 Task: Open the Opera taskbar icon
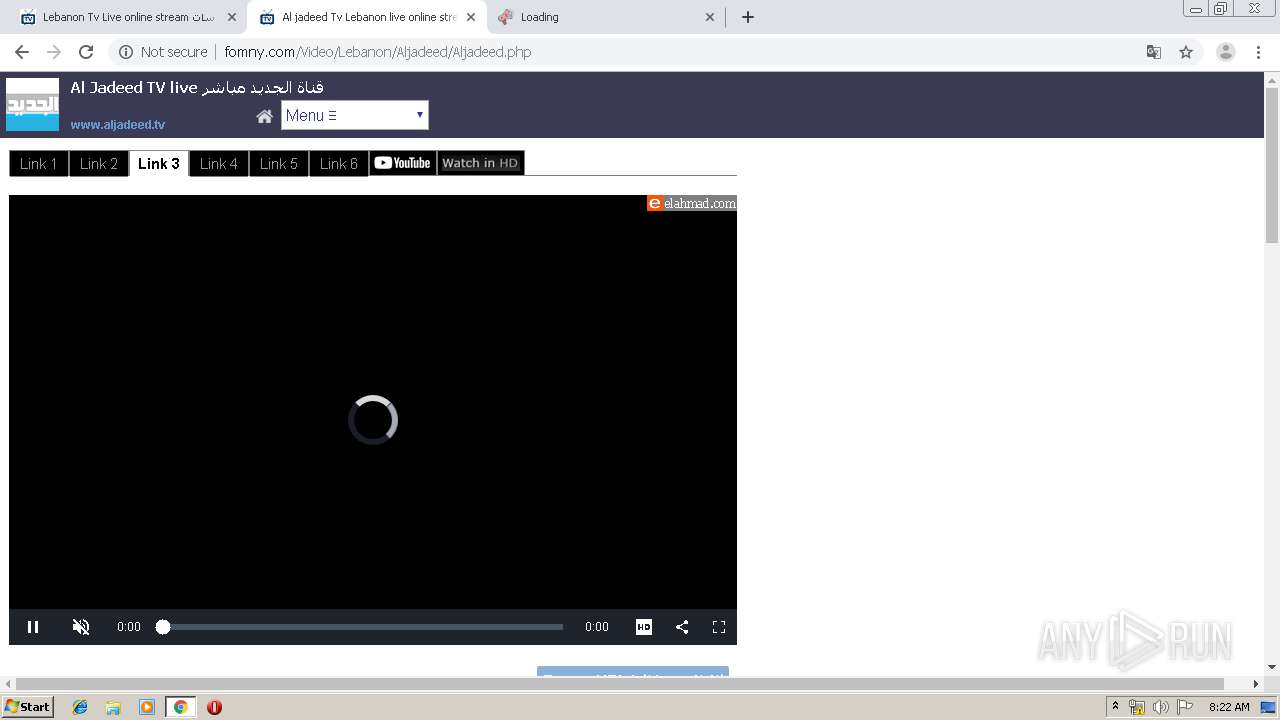pyautogui.click(x=214, y=707)
